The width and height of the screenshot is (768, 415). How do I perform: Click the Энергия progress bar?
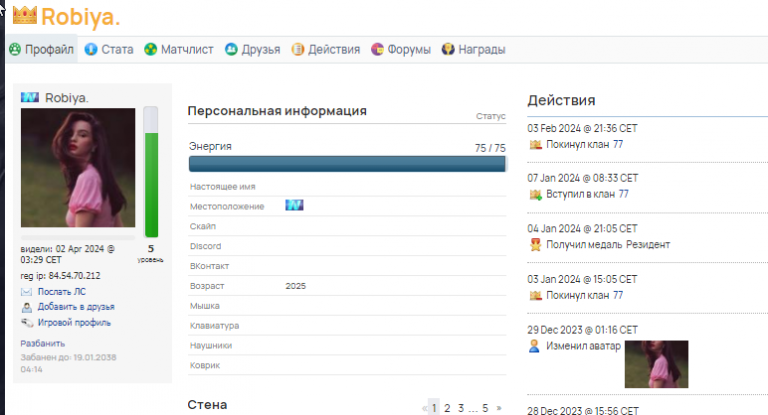click(347, 164)
